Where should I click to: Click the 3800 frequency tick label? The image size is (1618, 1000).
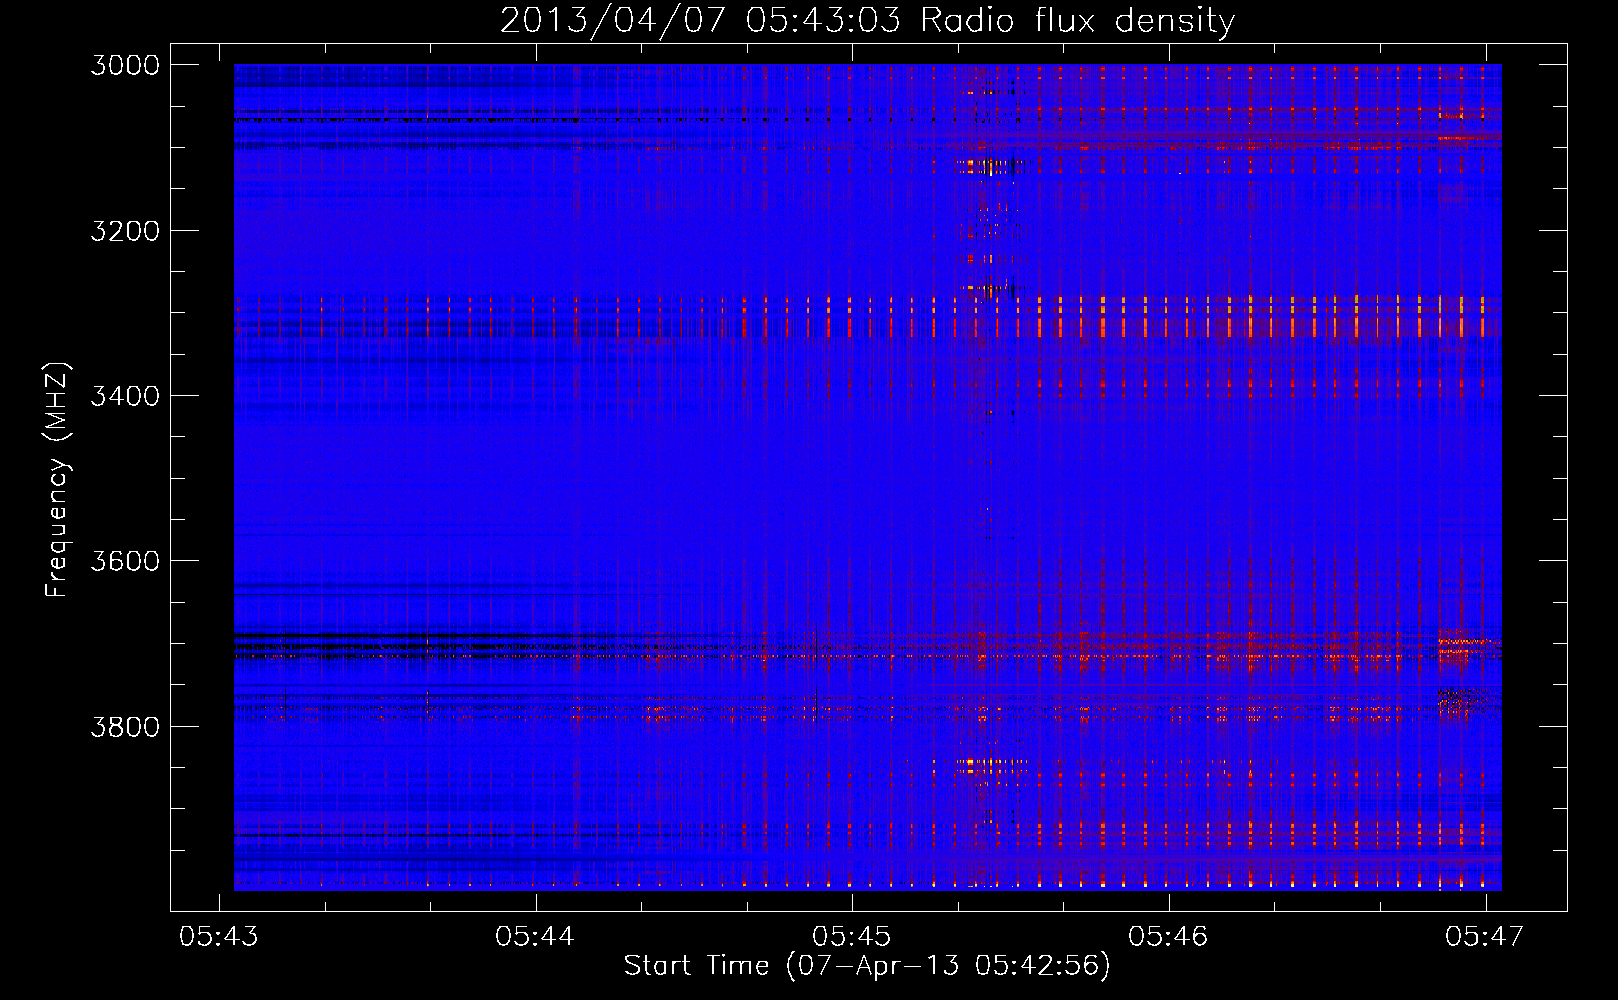[125, 726]
